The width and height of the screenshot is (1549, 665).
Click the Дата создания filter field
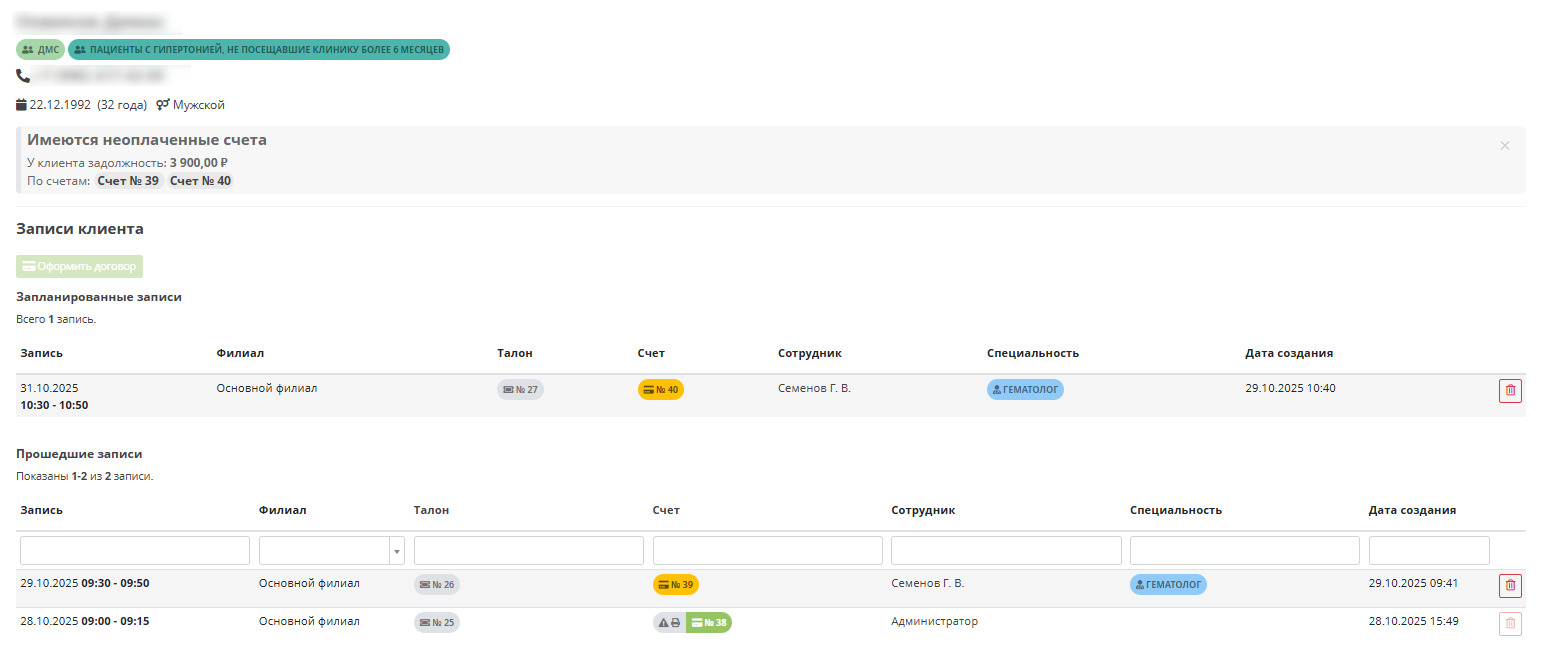1429,551
